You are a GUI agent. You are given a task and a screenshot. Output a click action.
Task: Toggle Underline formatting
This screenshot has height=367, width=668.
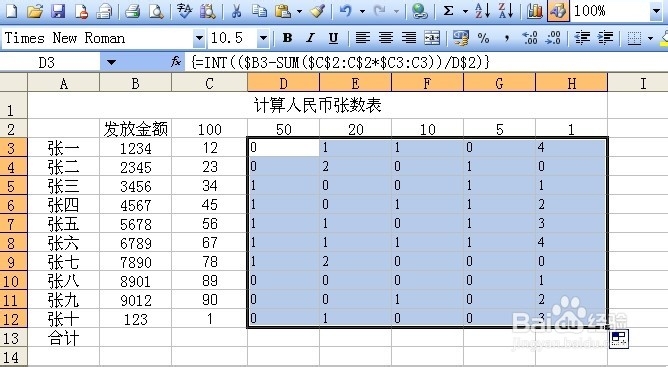click(334, 38)
